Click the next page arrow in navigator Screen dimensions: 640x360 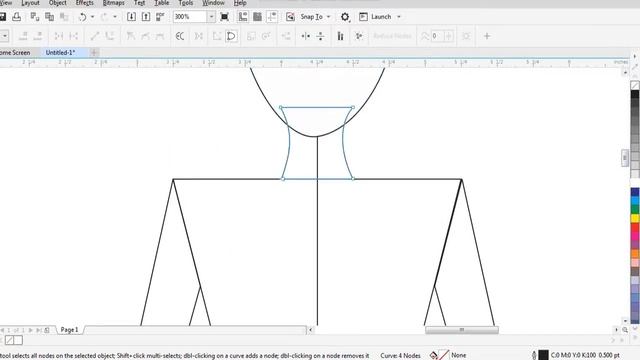pos(31,330)
